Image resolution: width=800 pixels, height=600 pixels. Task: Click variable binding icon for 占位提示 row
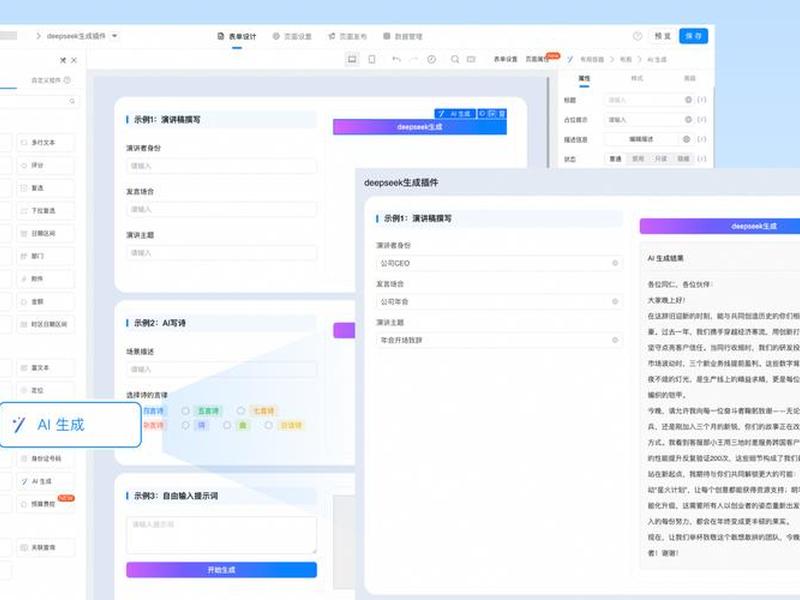click(x=702, y=119)
